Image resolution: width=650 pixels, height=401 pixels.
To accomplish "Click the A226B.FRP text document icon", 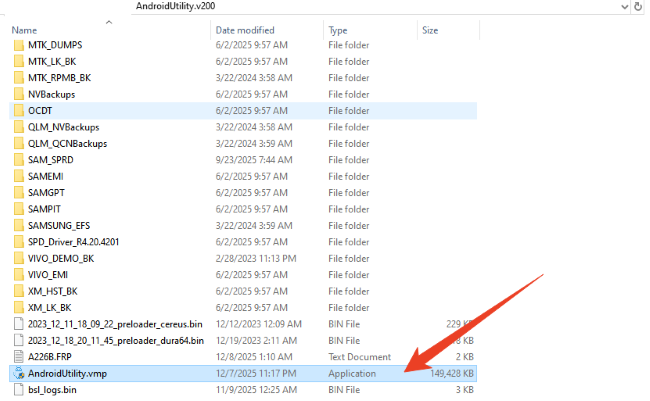I will (19, 357).
